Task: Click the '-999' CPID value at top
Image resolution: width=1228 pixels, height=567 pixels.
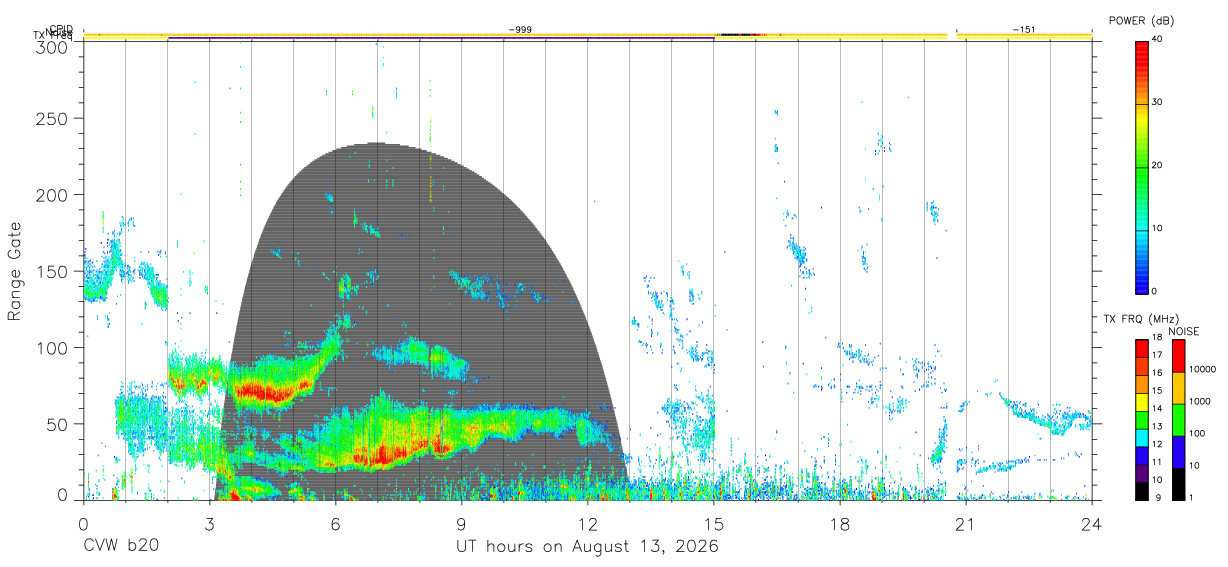Action: [519, 30]
